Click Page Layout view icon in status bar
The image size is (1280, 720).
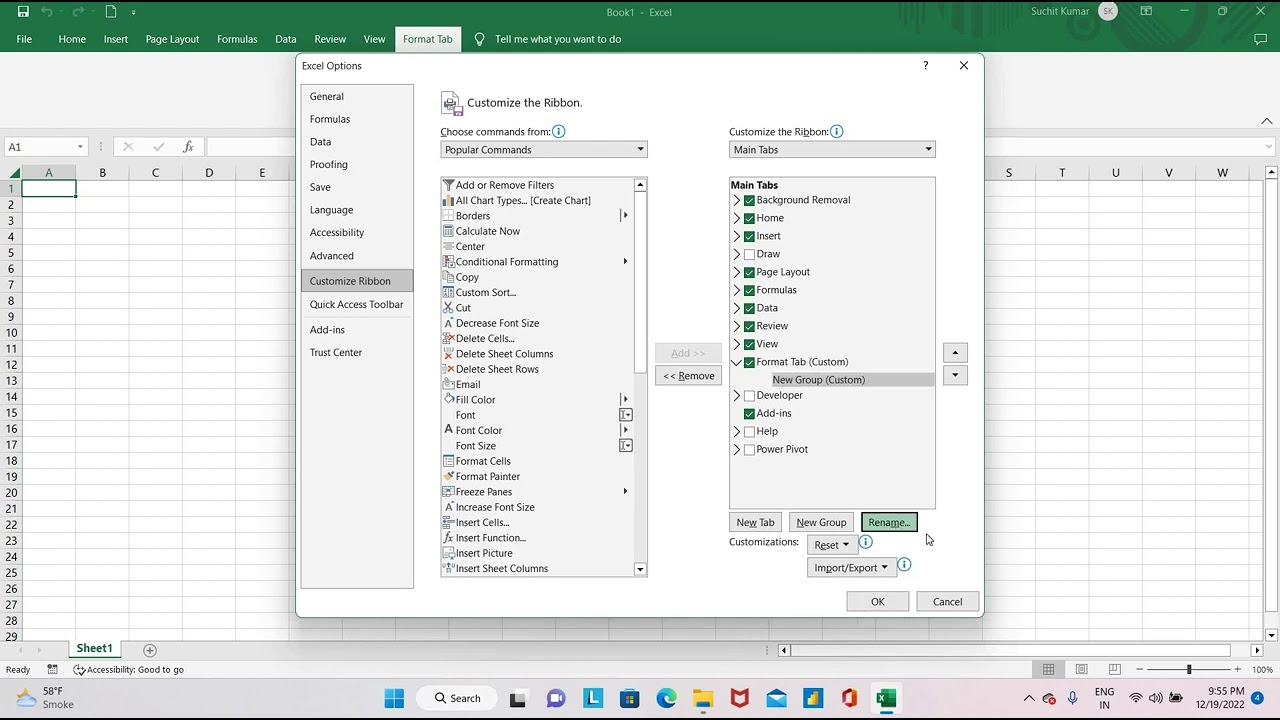1081,669
